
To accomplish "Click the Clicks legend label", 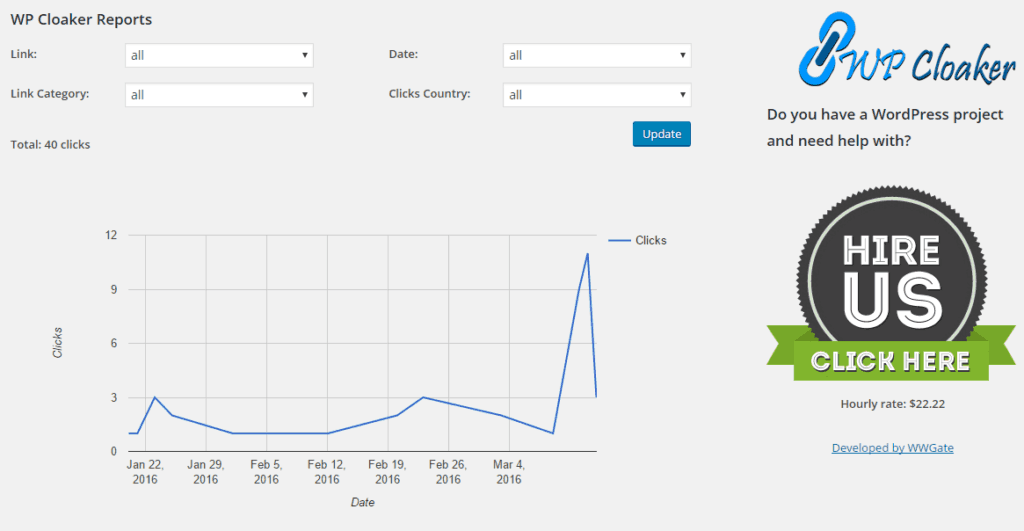I will 650,240.
